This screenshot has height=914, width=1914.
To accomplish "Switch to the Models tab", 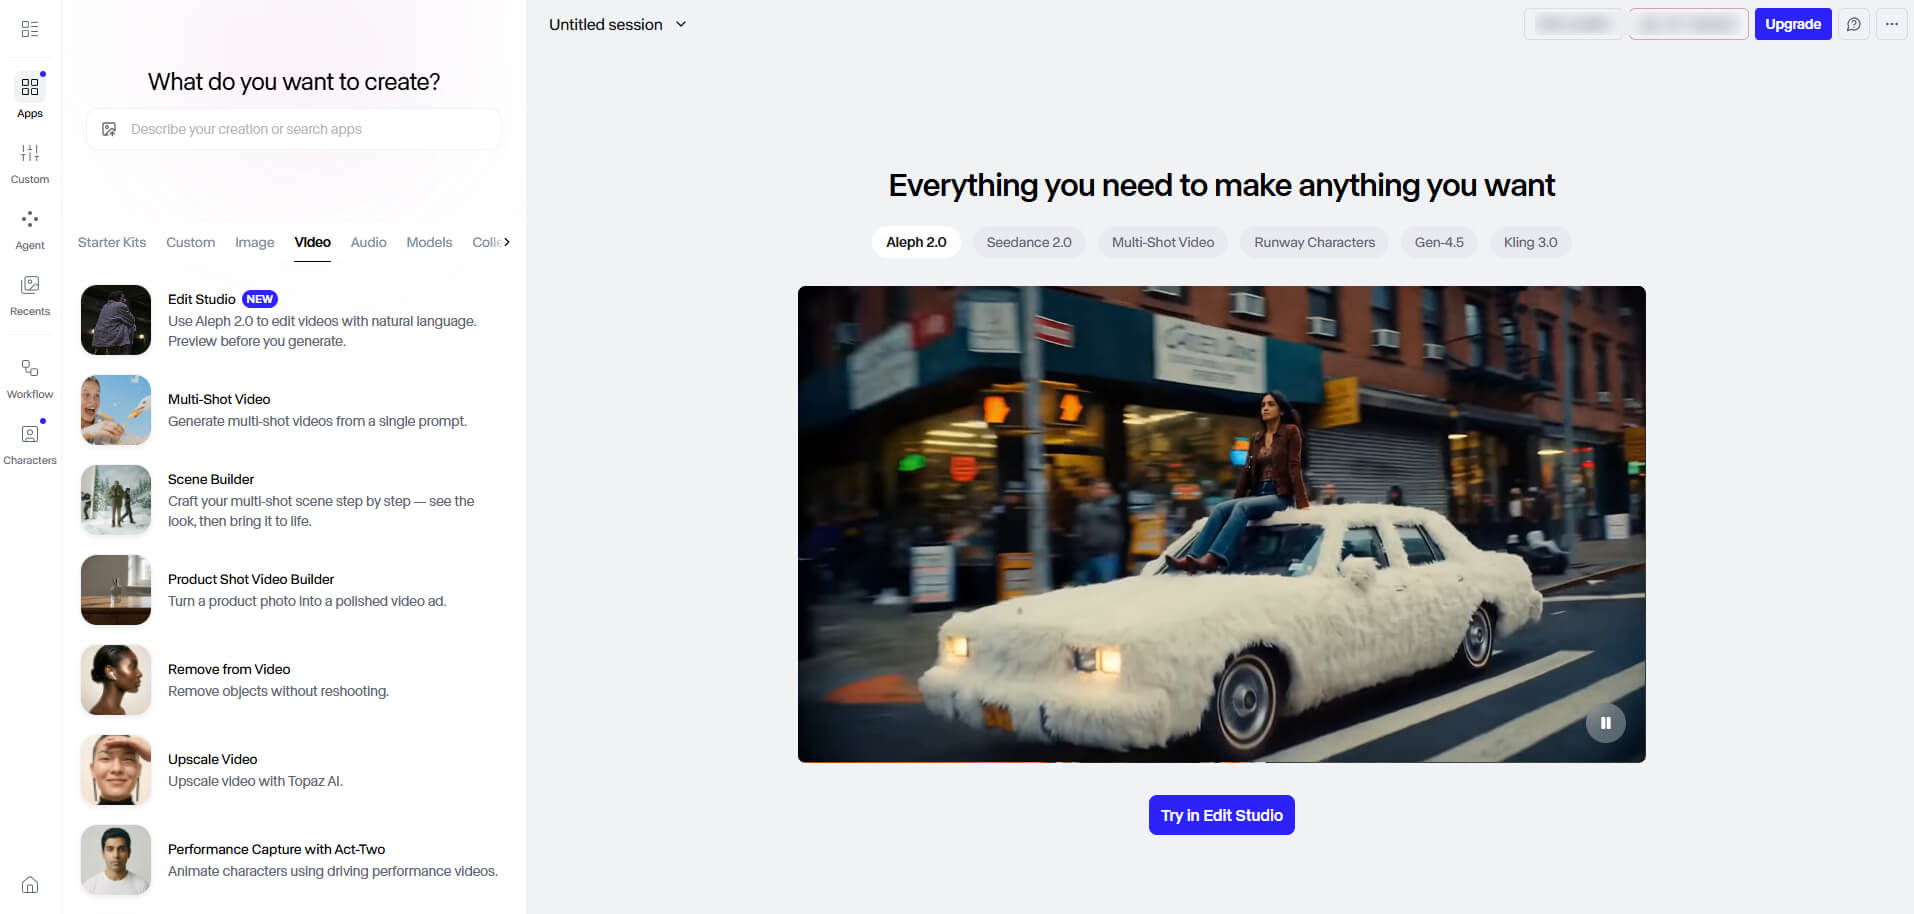I will click(x=429, y=242).
